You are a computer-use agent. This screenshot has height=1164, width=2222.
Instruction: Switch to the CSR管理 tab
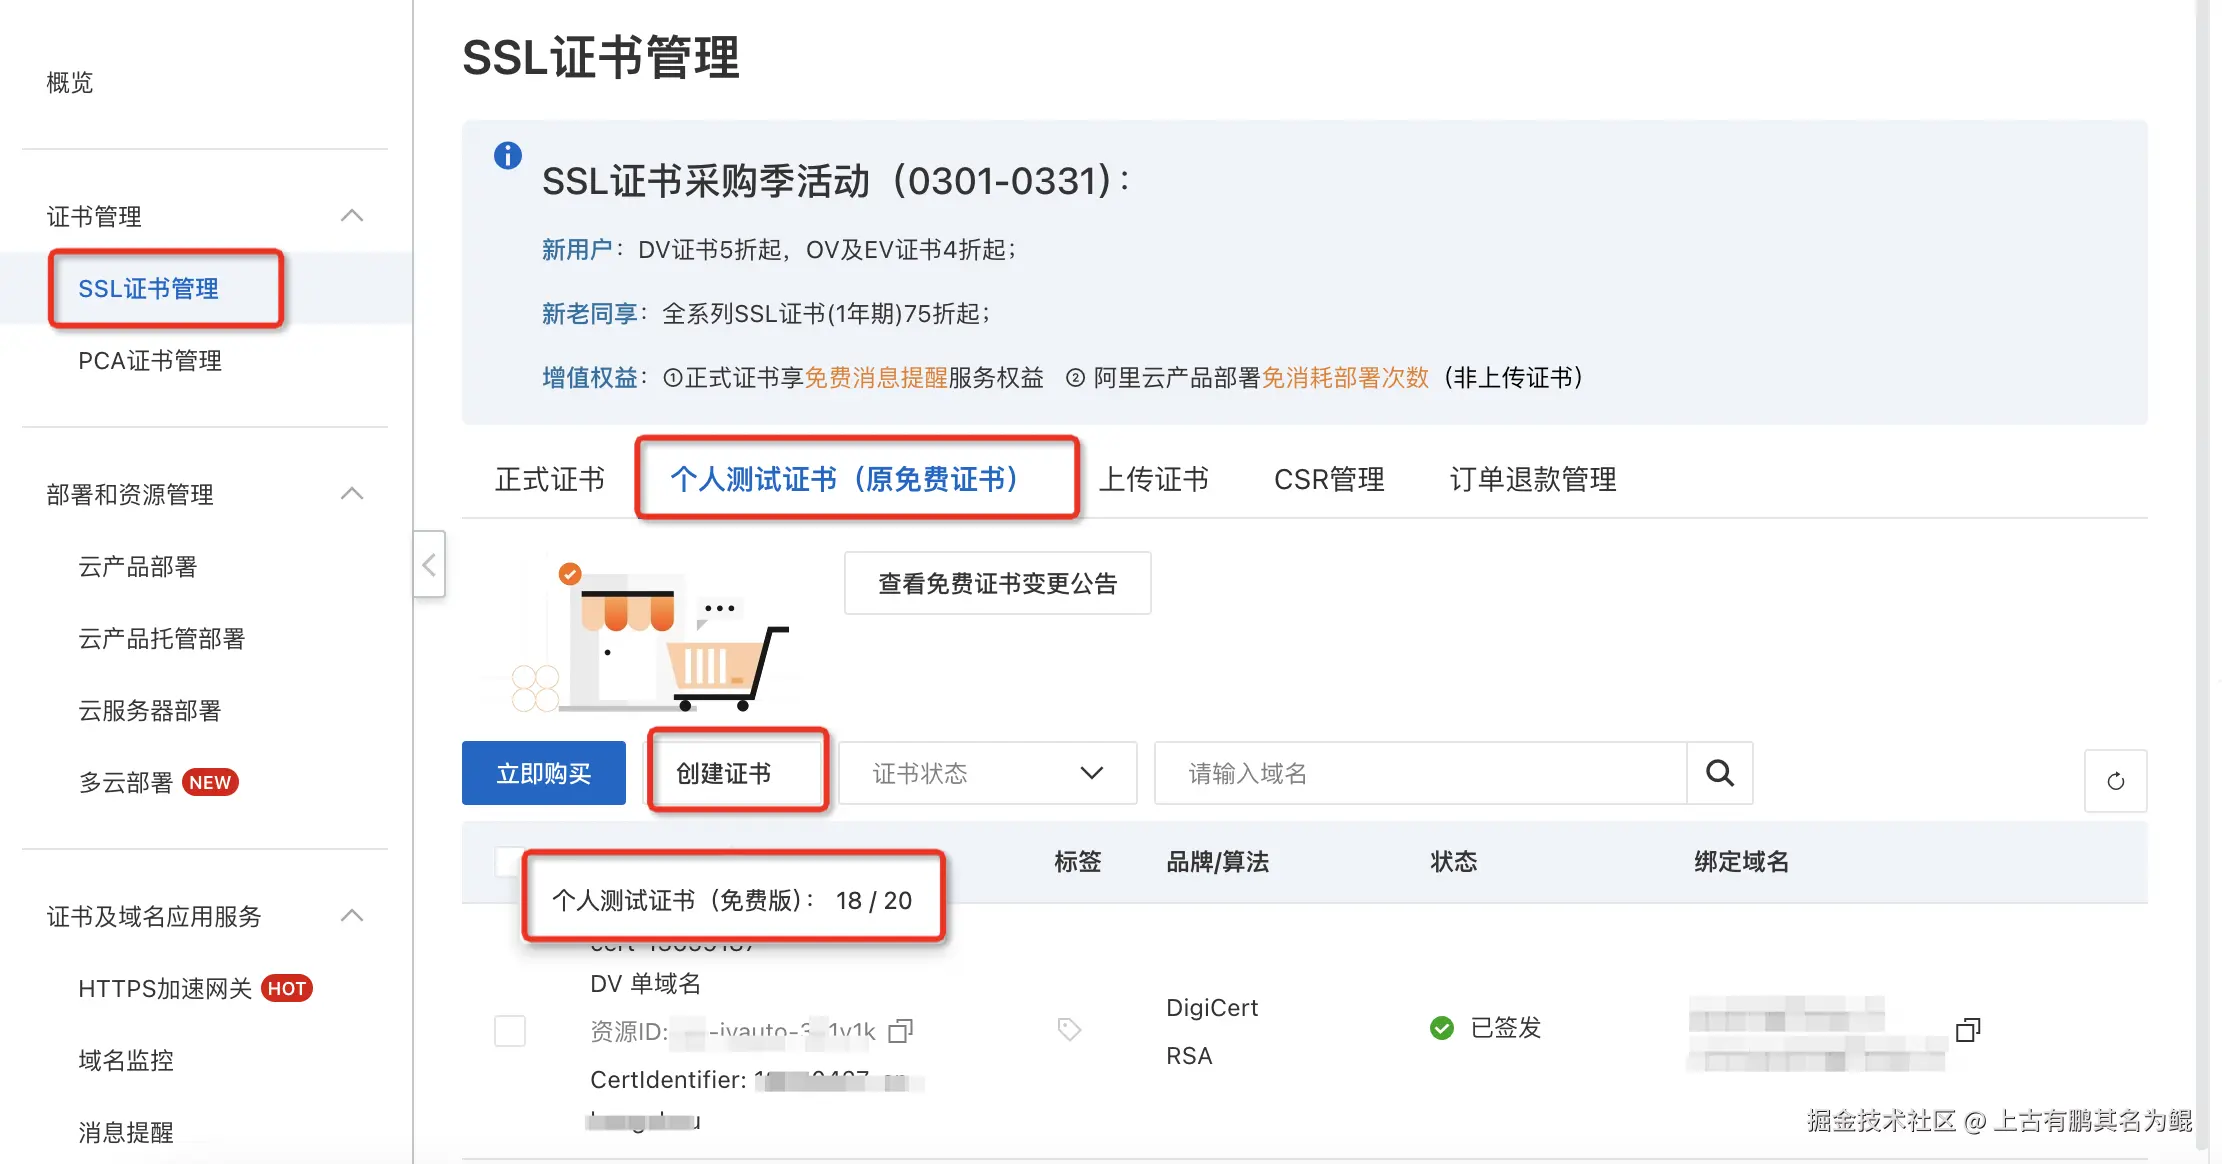pos(1329,479)
